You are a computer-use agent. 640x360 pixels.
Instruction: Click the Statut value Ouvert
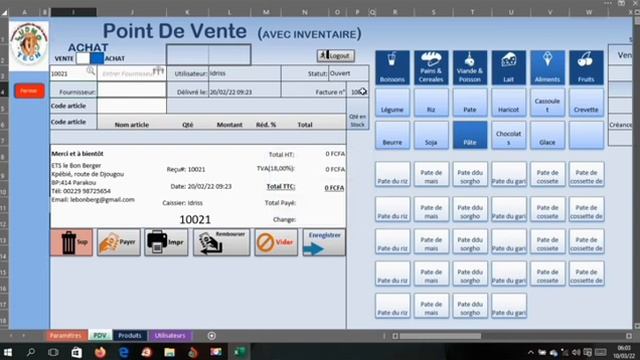[x=349, y=73]
